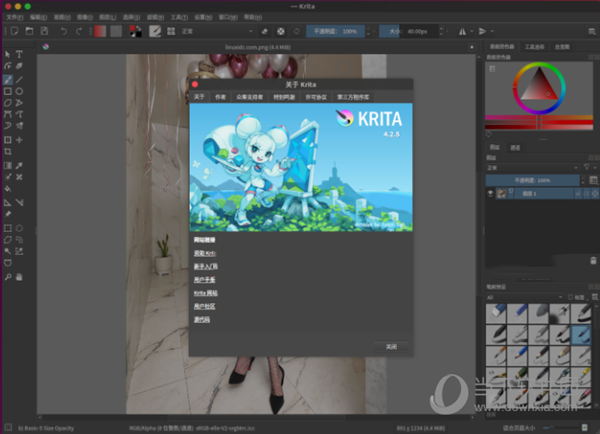
Task: Delete layer with the trash icon
Action: (x=593, y=261)
